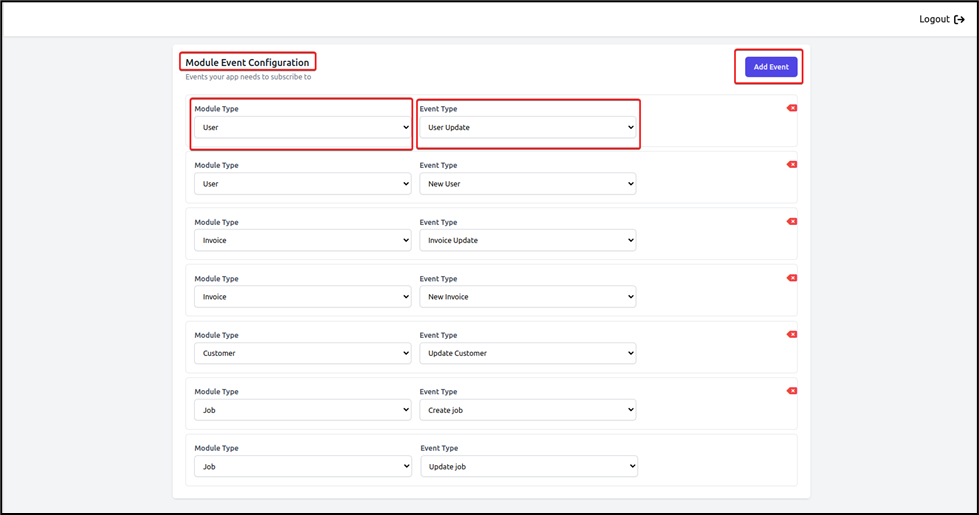Remove the New Invoice event row

coord(792,278)
